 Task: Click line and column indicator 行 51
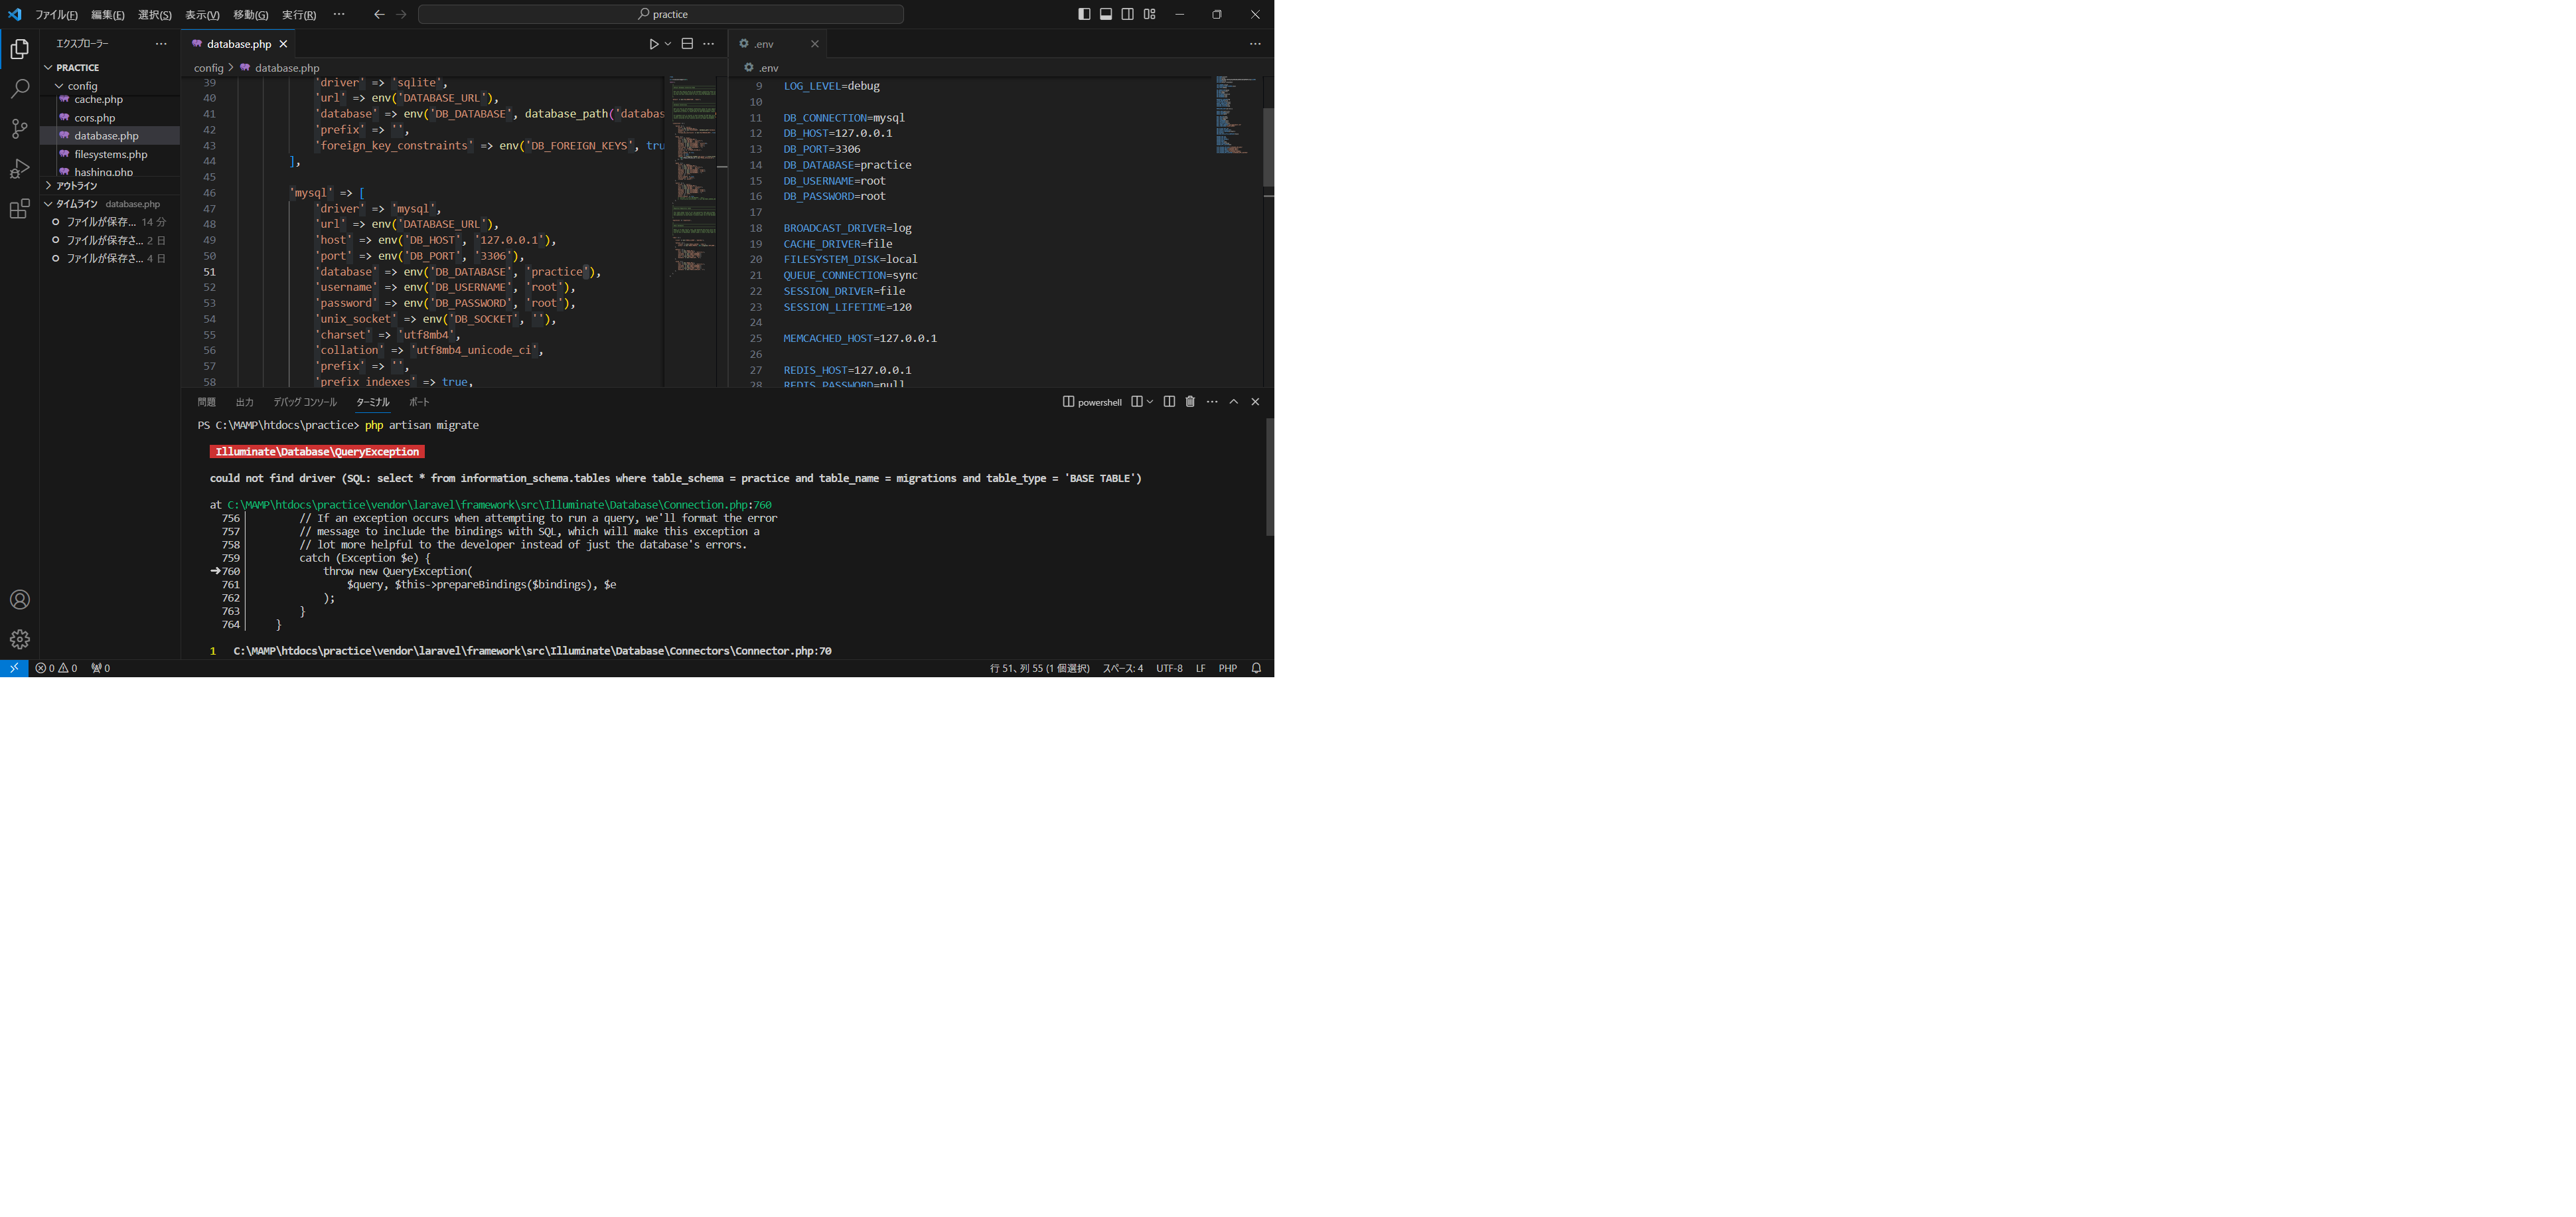pos(1039,668)
